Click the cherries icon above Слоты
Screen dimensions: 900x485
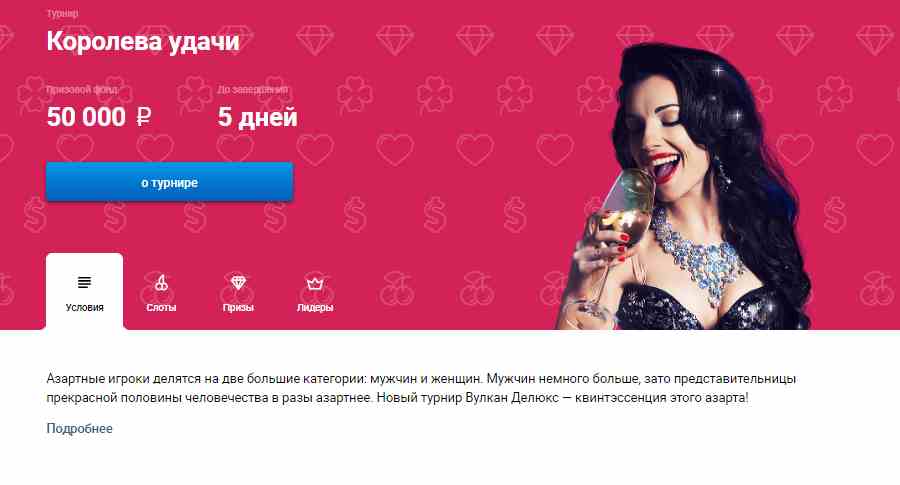click(161, 282)
